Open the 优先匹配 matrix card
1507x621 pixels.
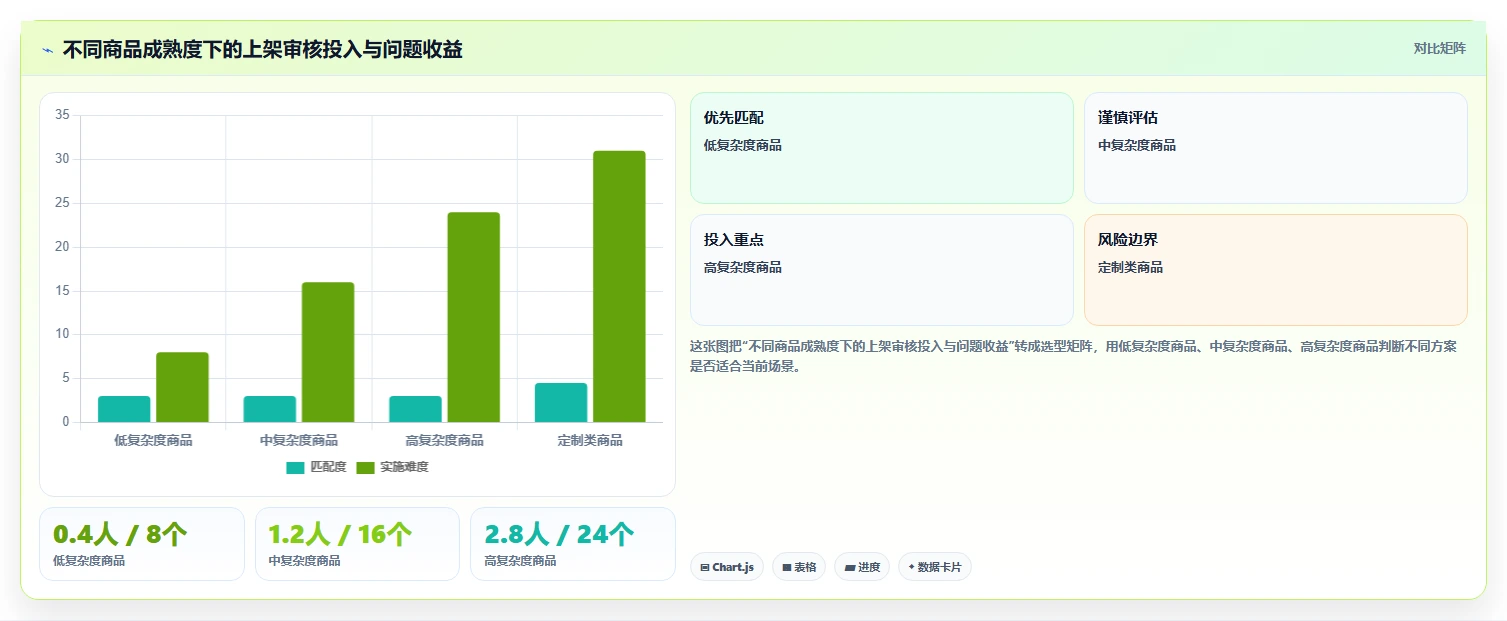881,148
